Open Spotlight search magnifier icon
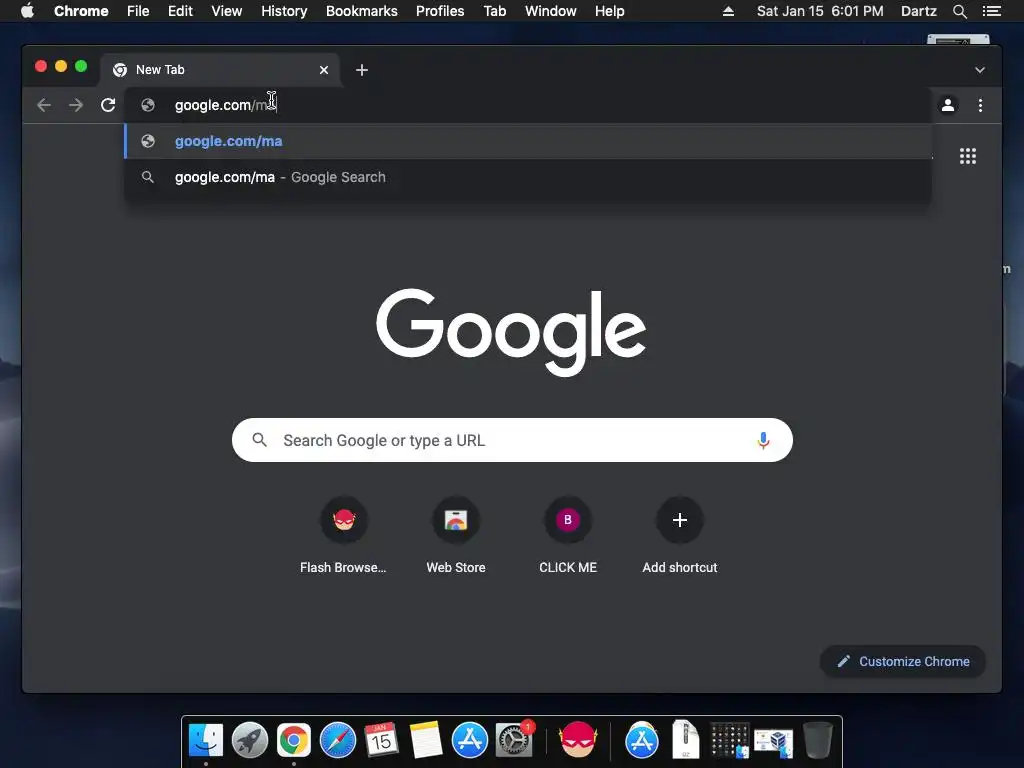1024x768 pixels. coord(959,11)
